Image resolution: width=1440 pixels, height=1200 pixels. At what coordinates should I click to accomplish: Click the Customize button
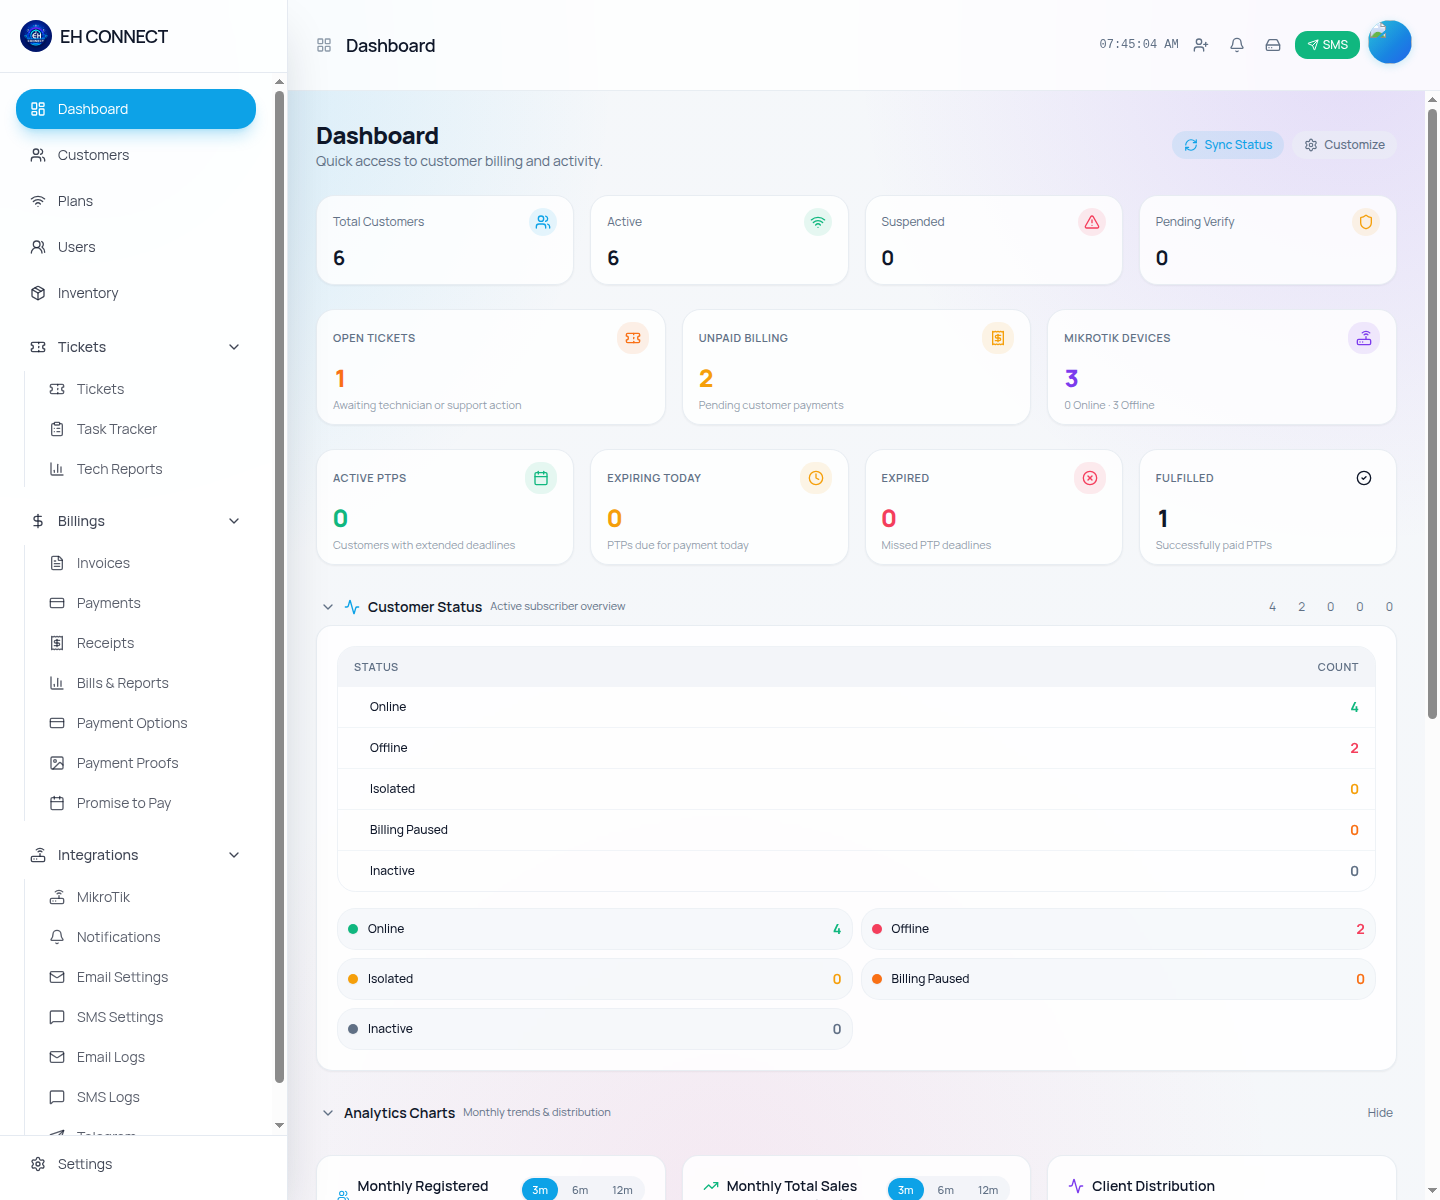pyautogui.click(x=1344, y=145)
